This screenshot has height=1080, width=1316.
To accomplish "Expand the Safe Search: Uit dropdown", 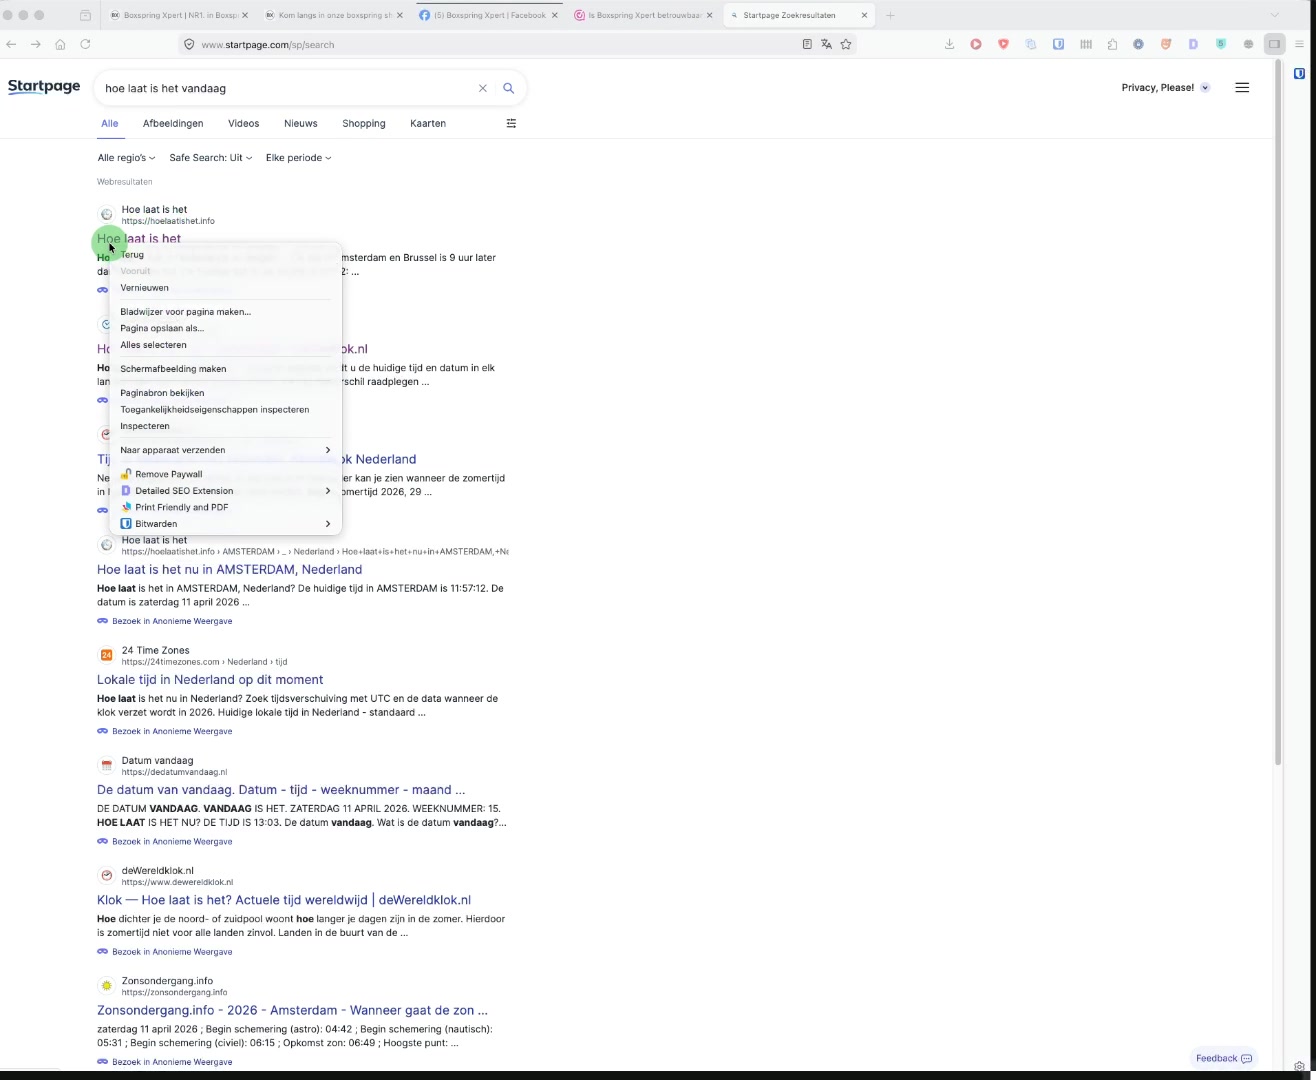I will coord(210,158).
